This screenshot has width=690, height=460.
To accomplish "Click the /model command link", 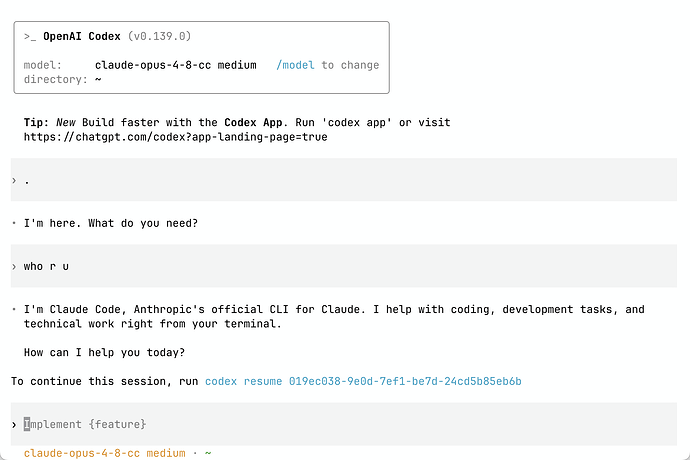I will [x=295, y=65].
